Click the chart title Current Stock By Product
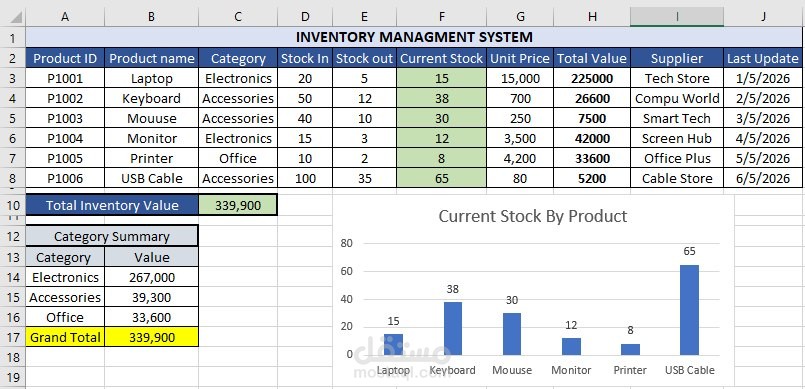The height and width of the screenshot is (389, 805). pyautogui.click(x=532, y=216)
